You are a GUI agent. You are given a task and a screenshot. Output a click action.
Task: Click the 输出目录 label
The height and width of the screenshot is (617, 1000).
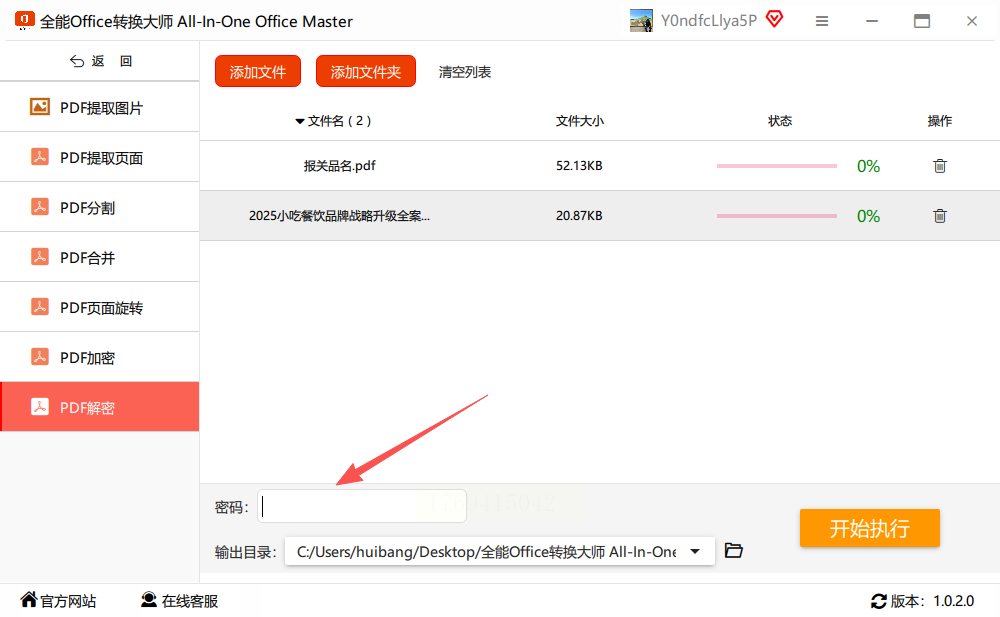(246, 552)
